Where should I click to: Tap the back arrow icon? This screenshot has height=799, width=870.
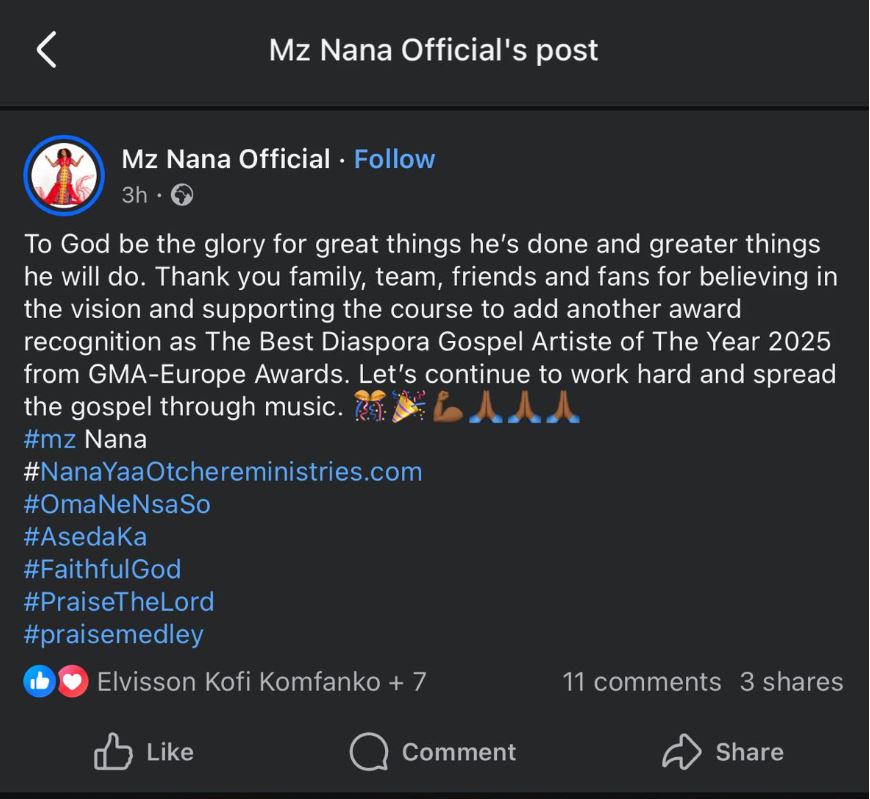47,49
